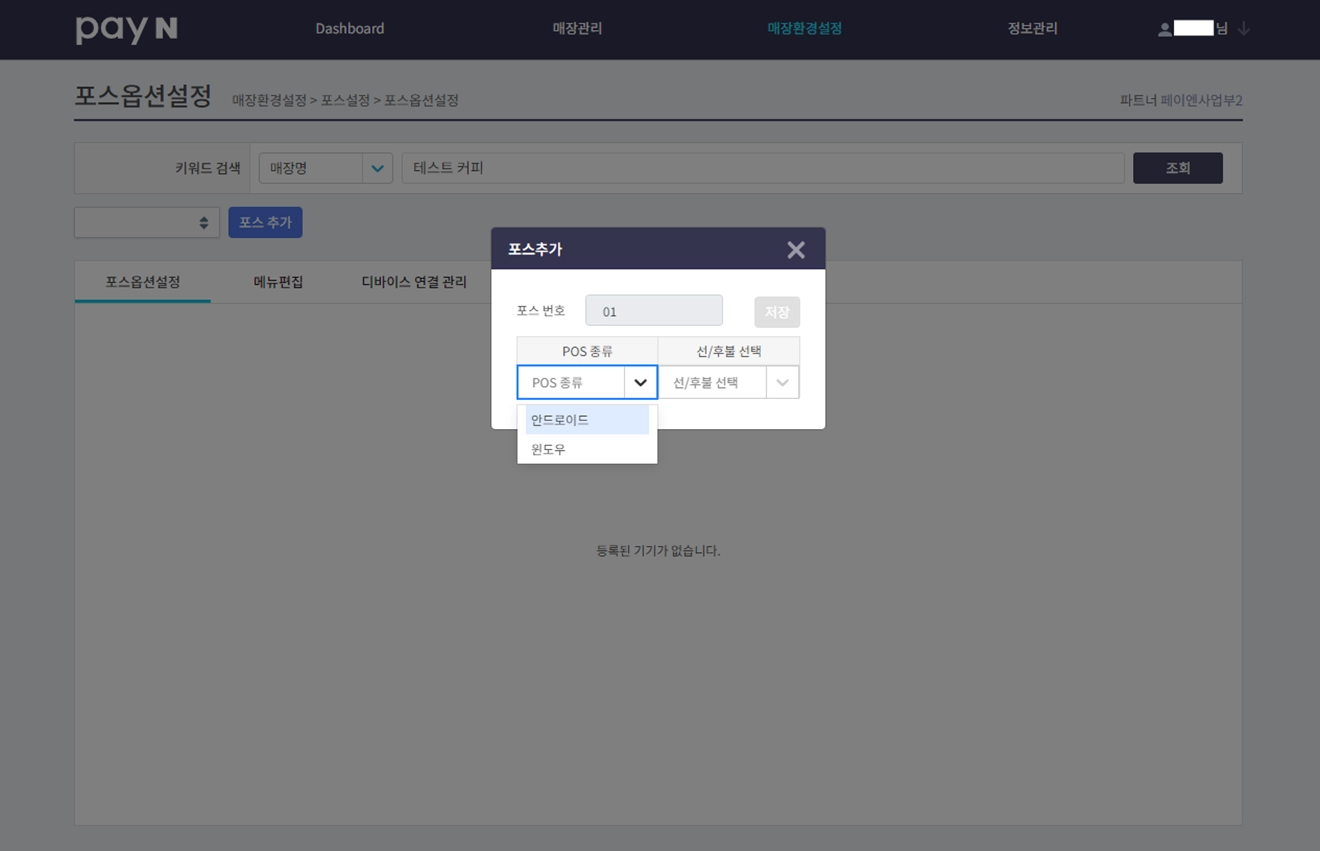
Task: Open the 선/후불 선택 dropdown
Action: 729,382
